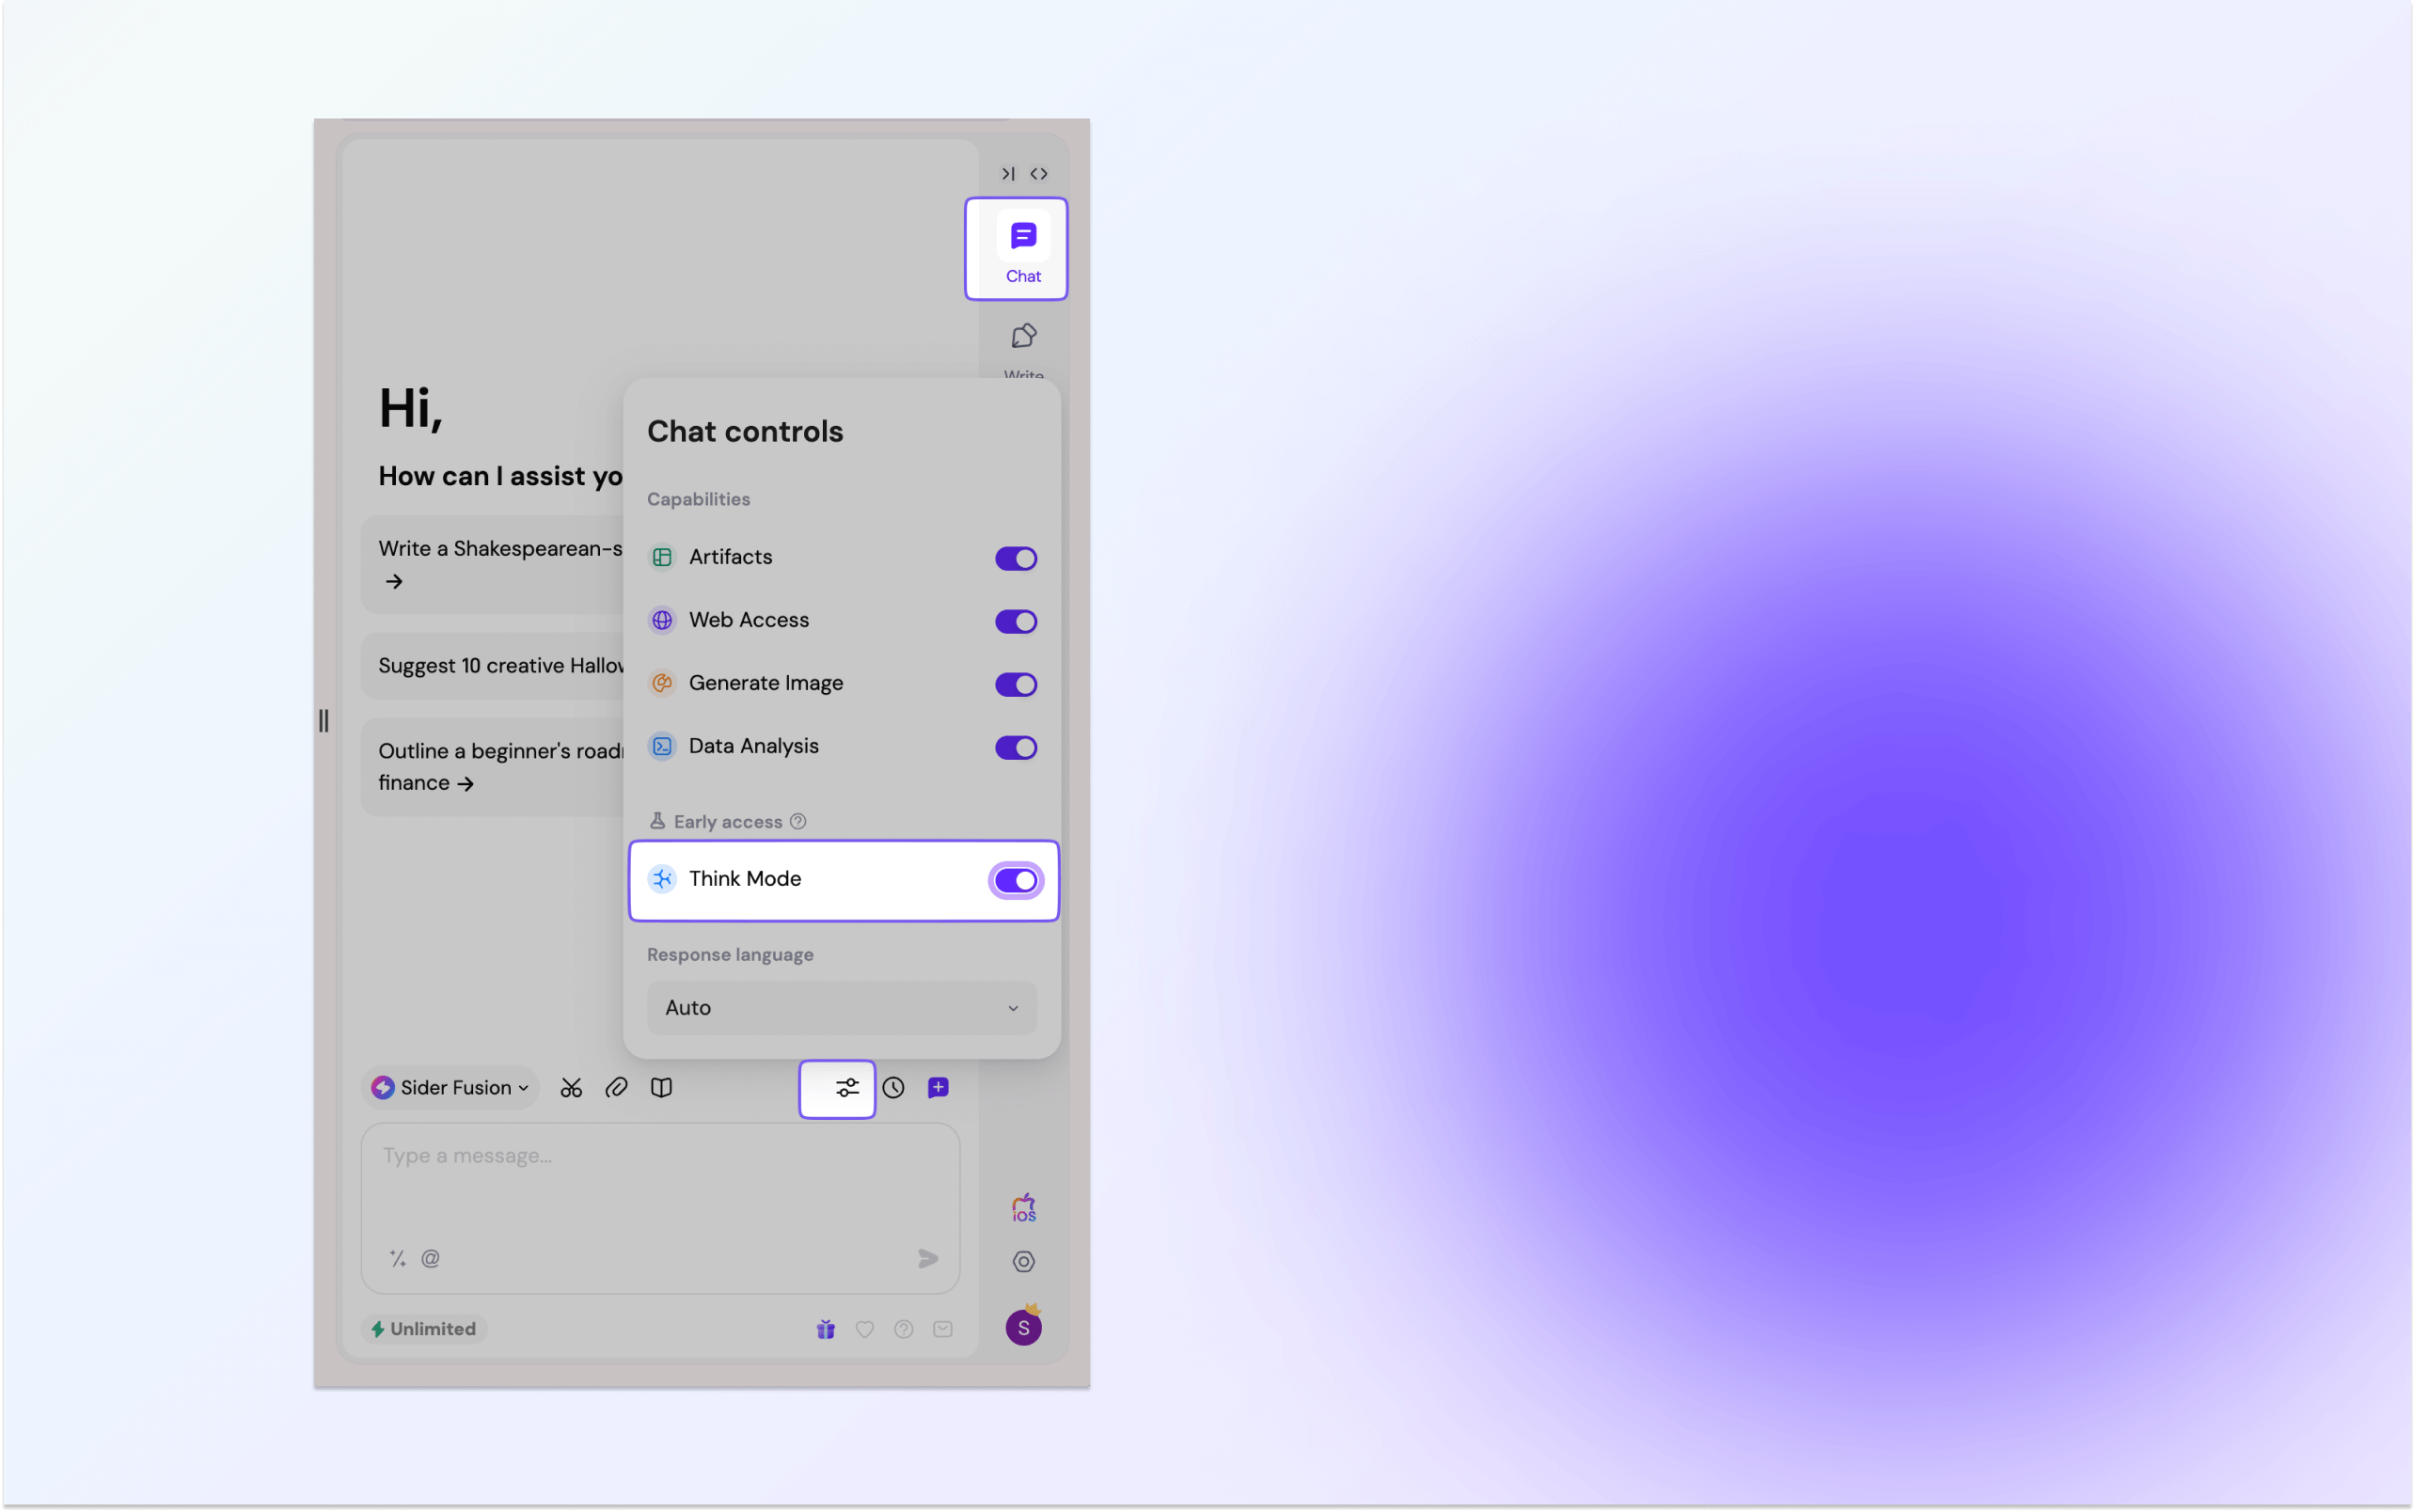Open the prompt book icon

[661, 1088]
